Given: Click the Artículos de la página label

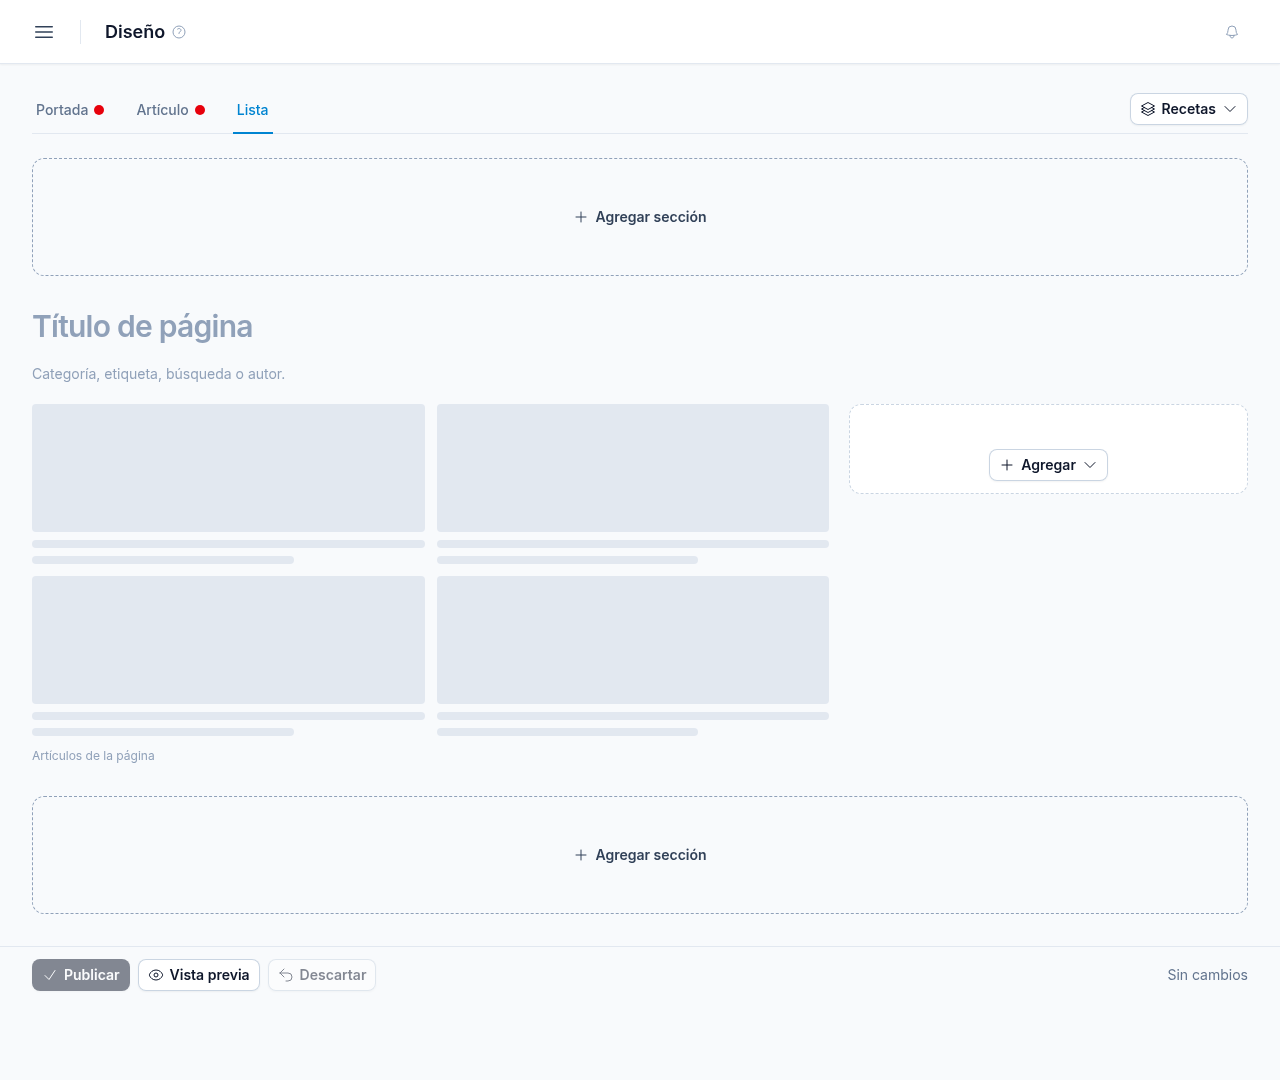Looking at the screenshot, I should pos(93,756).
